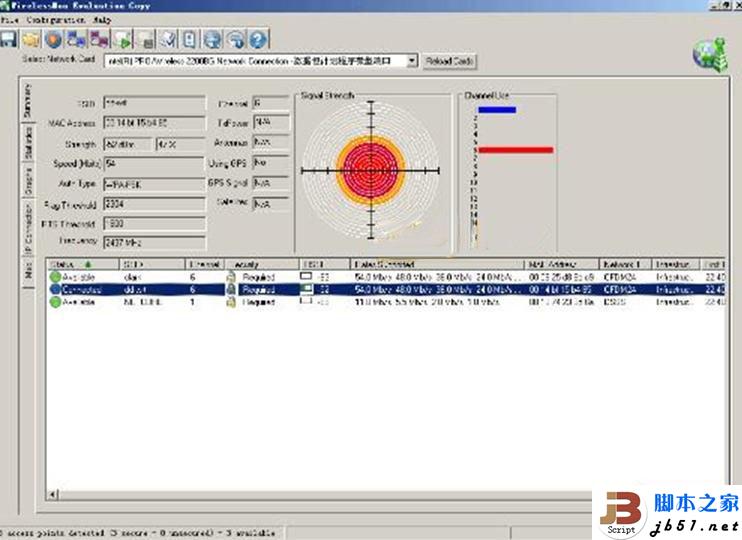This screenshot has width=742, height=540.
Task: Switch to the IP Connection vertical tab
Action: 28,229
